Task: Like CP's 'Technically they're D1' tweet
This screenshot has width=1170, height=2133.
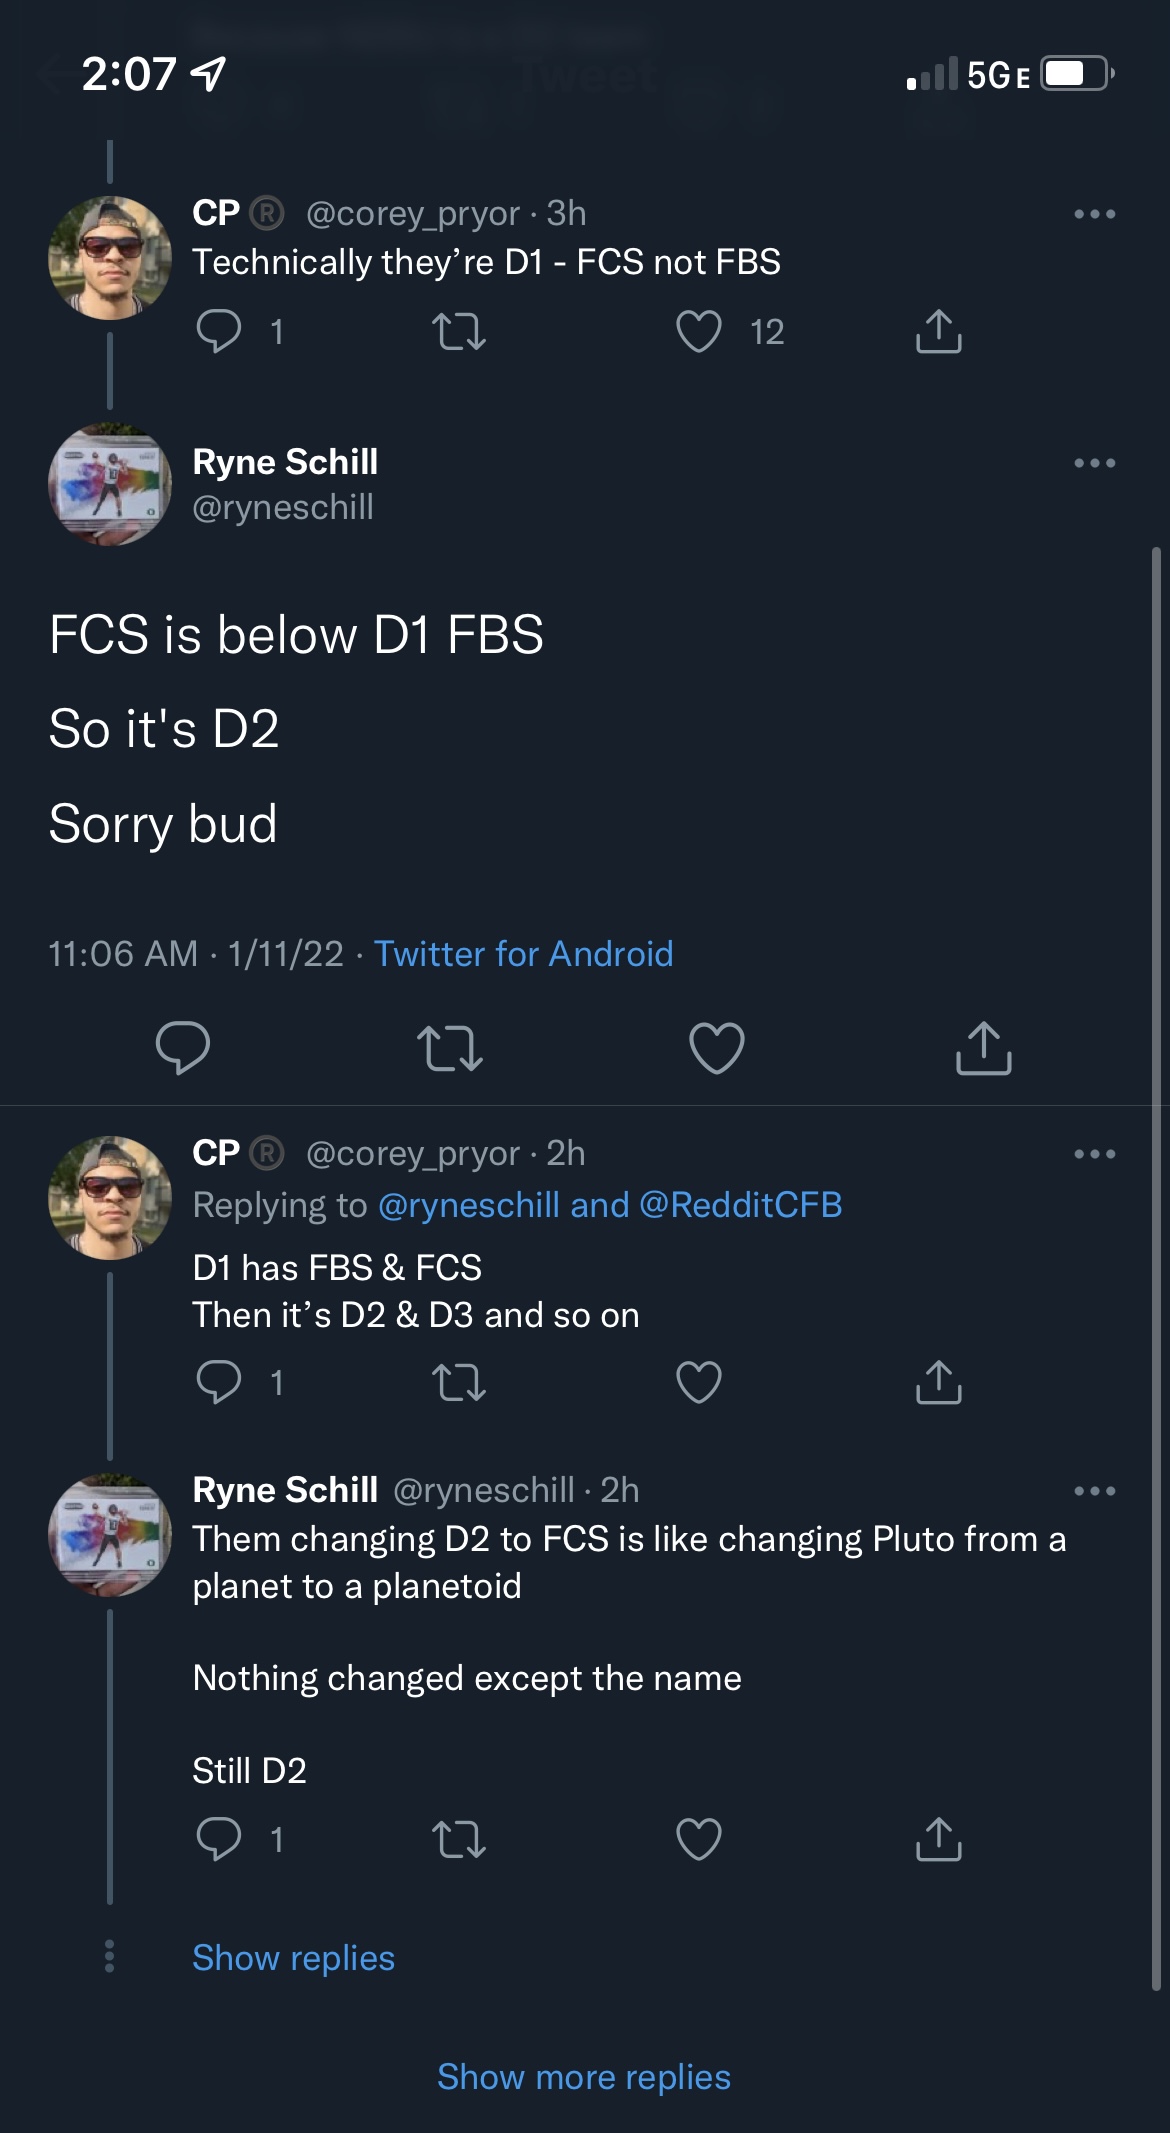Action: coord(699,332)
